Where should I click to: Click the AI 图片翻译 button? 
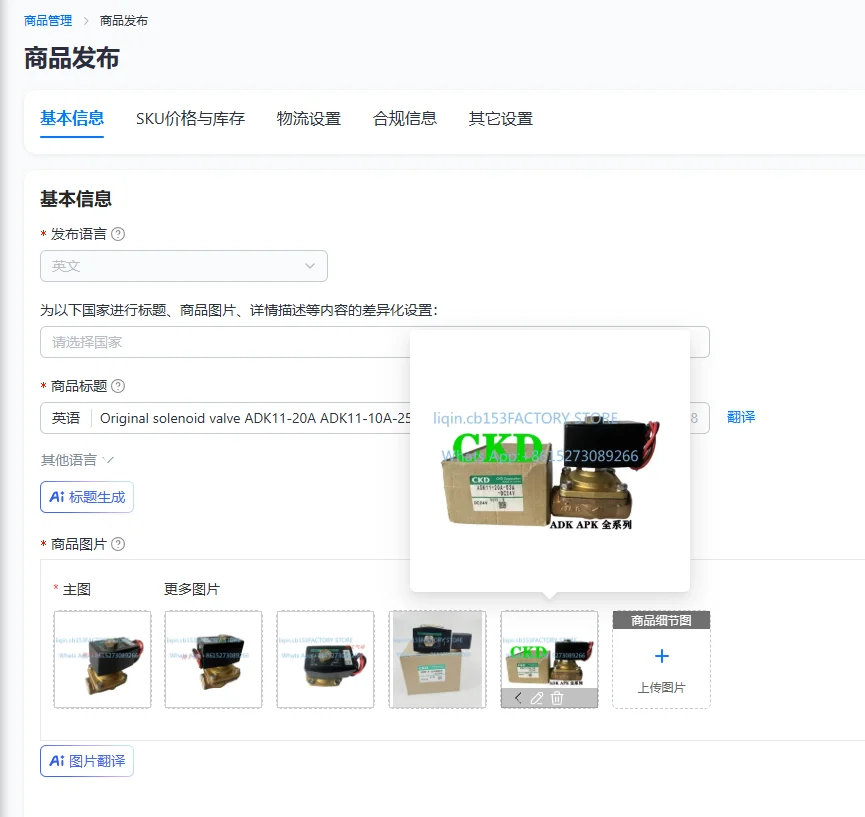(x=87, y=761)
